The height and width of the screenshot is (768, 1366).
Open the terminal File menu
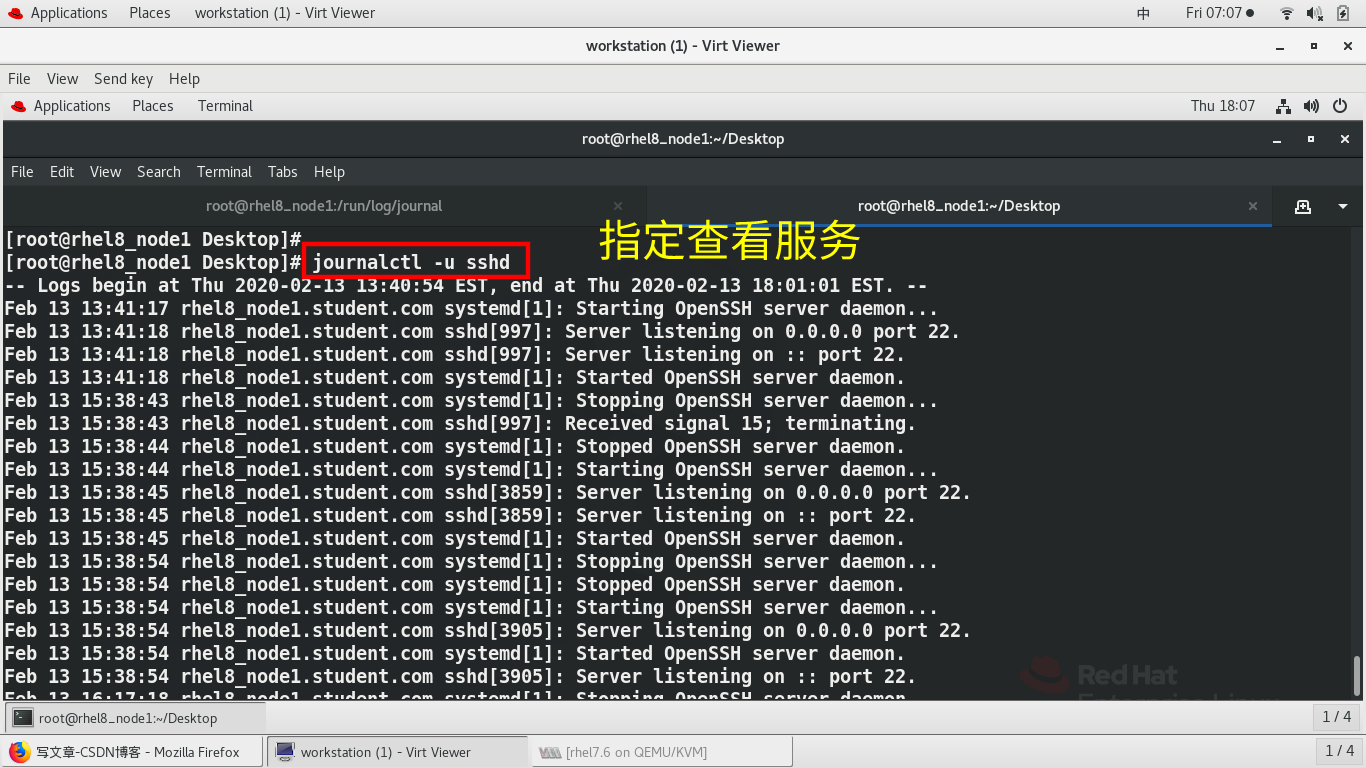(x=22, y=172)
